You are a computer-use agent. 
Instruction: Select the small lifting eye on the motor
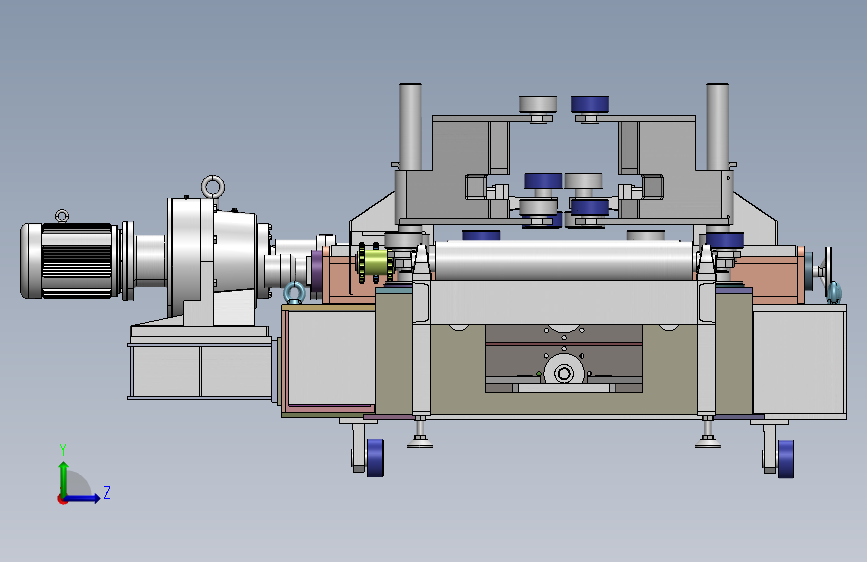(62, 216)
